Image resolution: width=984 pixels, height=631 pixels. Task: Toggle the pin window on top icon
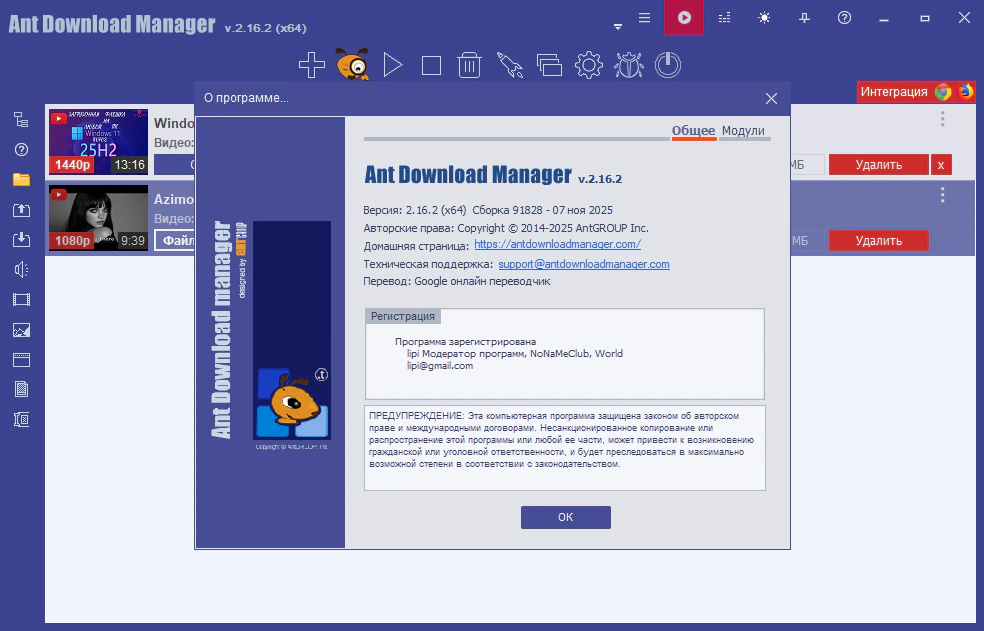tap(805, 18)
